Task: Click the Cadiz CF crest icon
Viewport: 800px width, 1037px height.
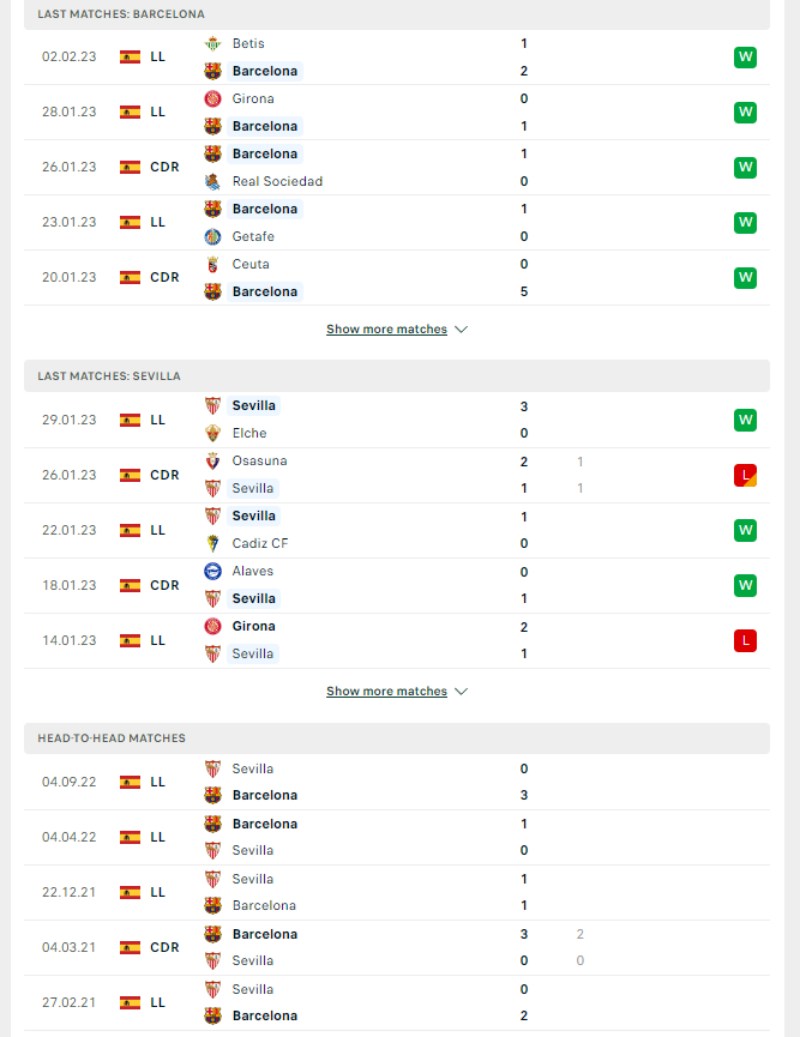Action: tap(212, 544)
